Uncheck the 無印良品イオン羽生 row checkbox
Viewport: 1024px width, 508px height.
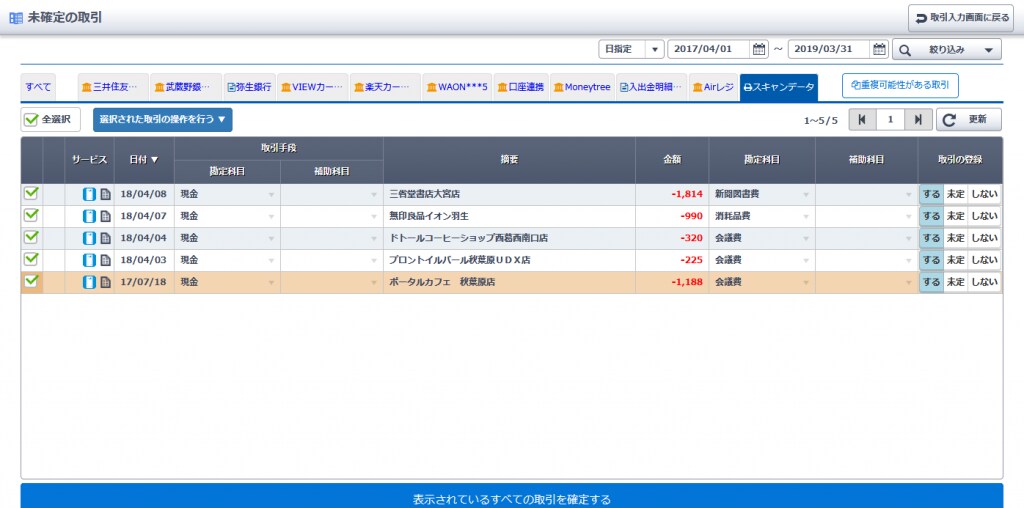31,215
